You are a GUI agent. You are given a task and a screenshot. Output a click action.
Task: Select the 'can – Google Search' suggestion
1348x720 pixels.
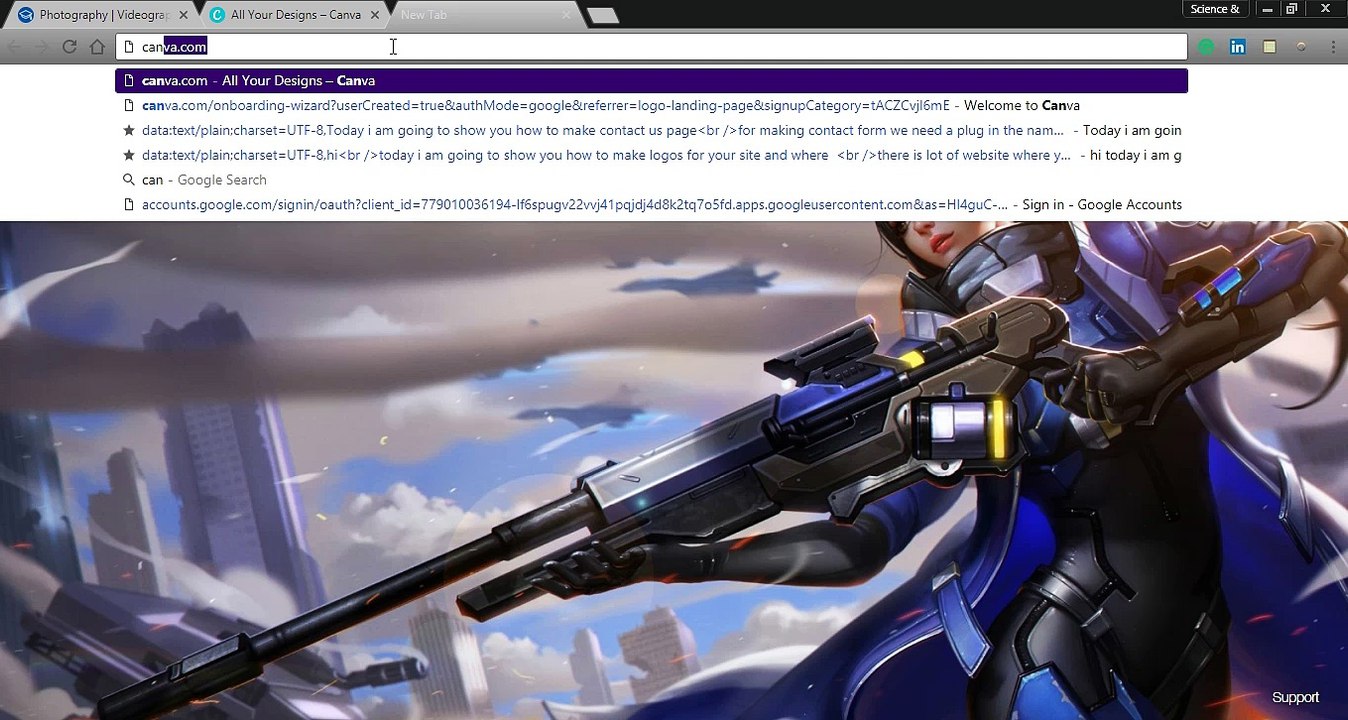point(651,180)
